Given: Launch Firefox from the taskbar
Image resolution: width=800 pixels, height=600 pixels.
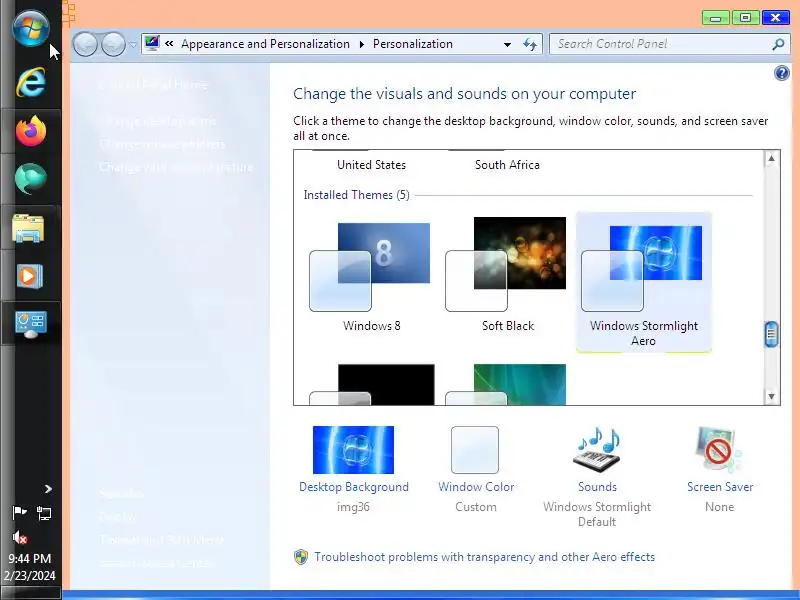Looking at the screenshot, I should (x=31, y=131).
